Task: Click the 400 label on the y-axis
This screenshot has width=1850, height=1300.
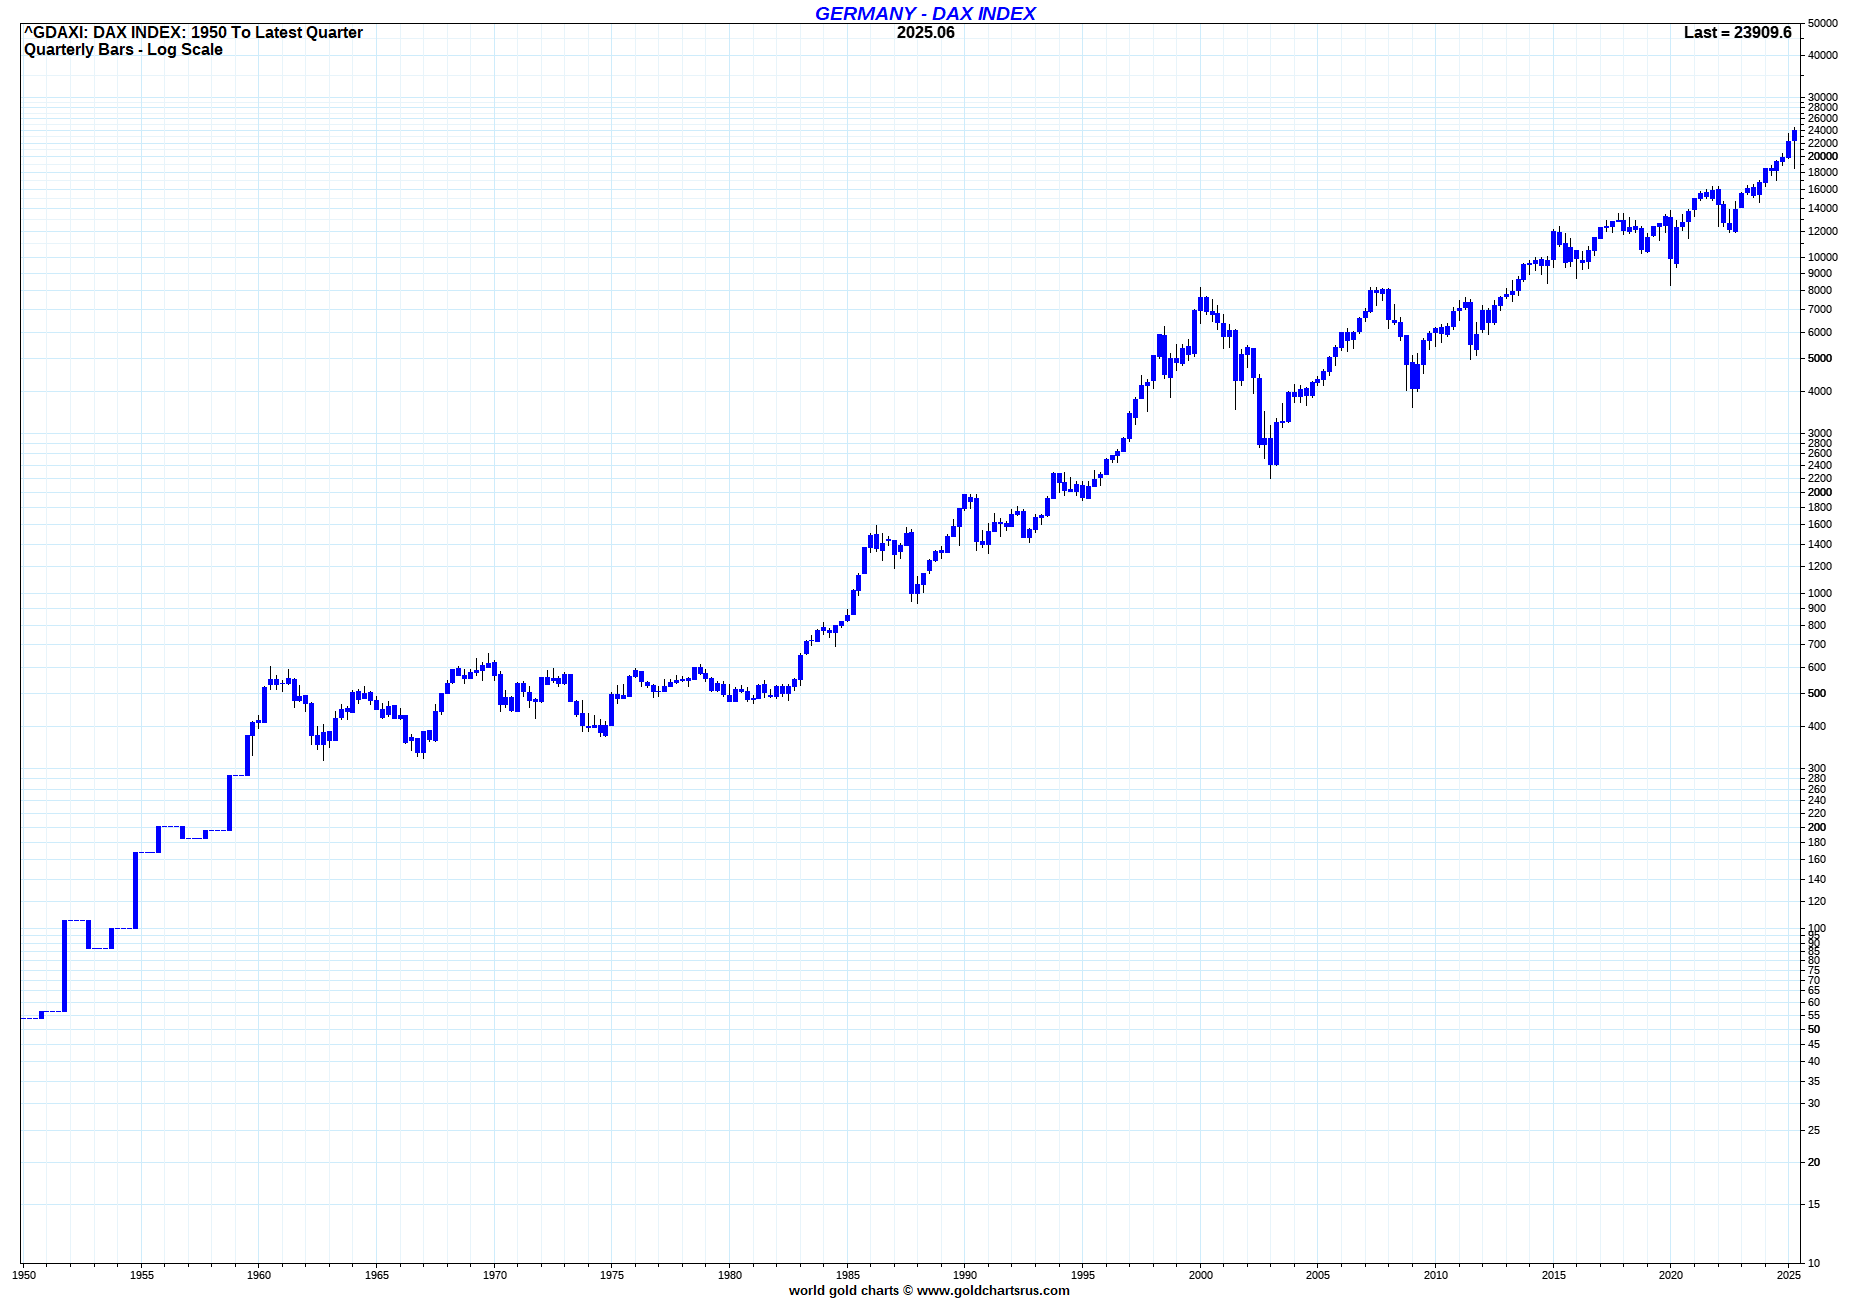Action: tap(1817, 727)
